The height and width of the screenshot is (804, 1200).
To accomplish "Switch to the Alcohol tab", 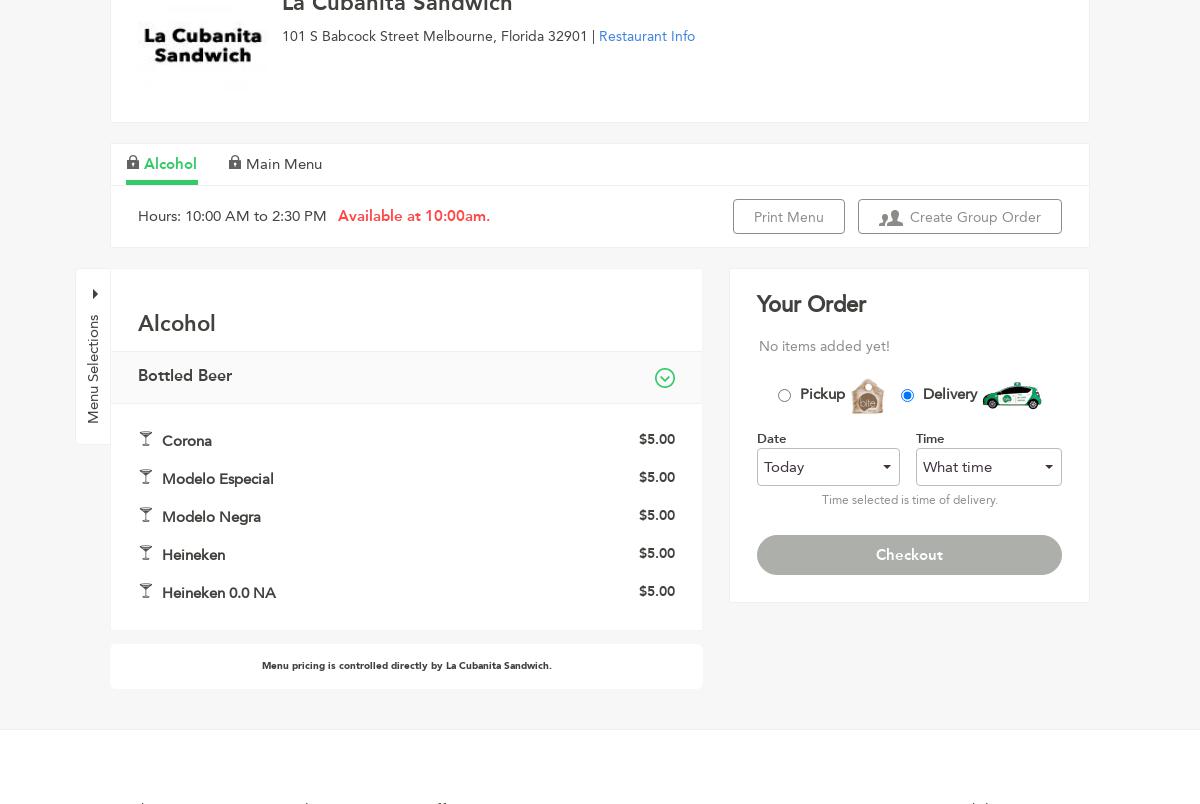I will (x=170, y=164).
